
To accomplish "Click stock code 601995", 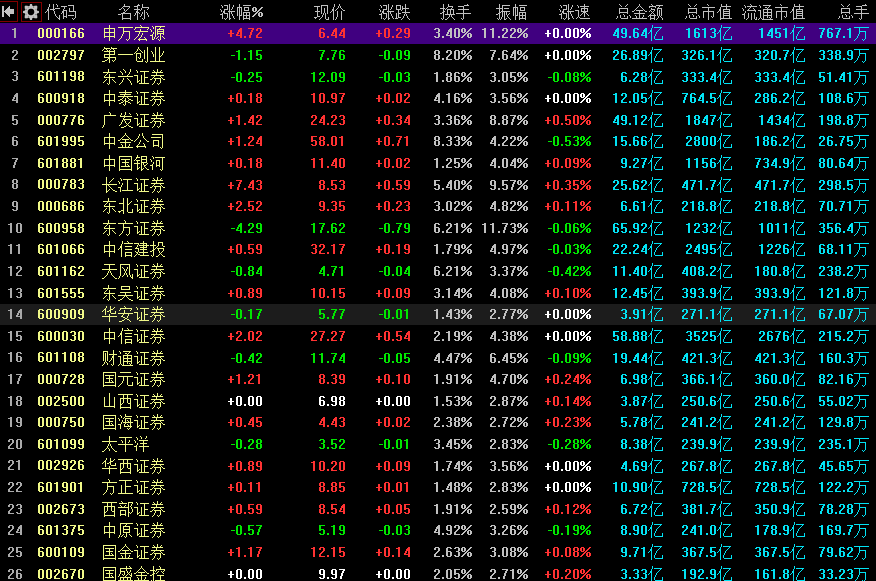I will click(x=61, y=141).
